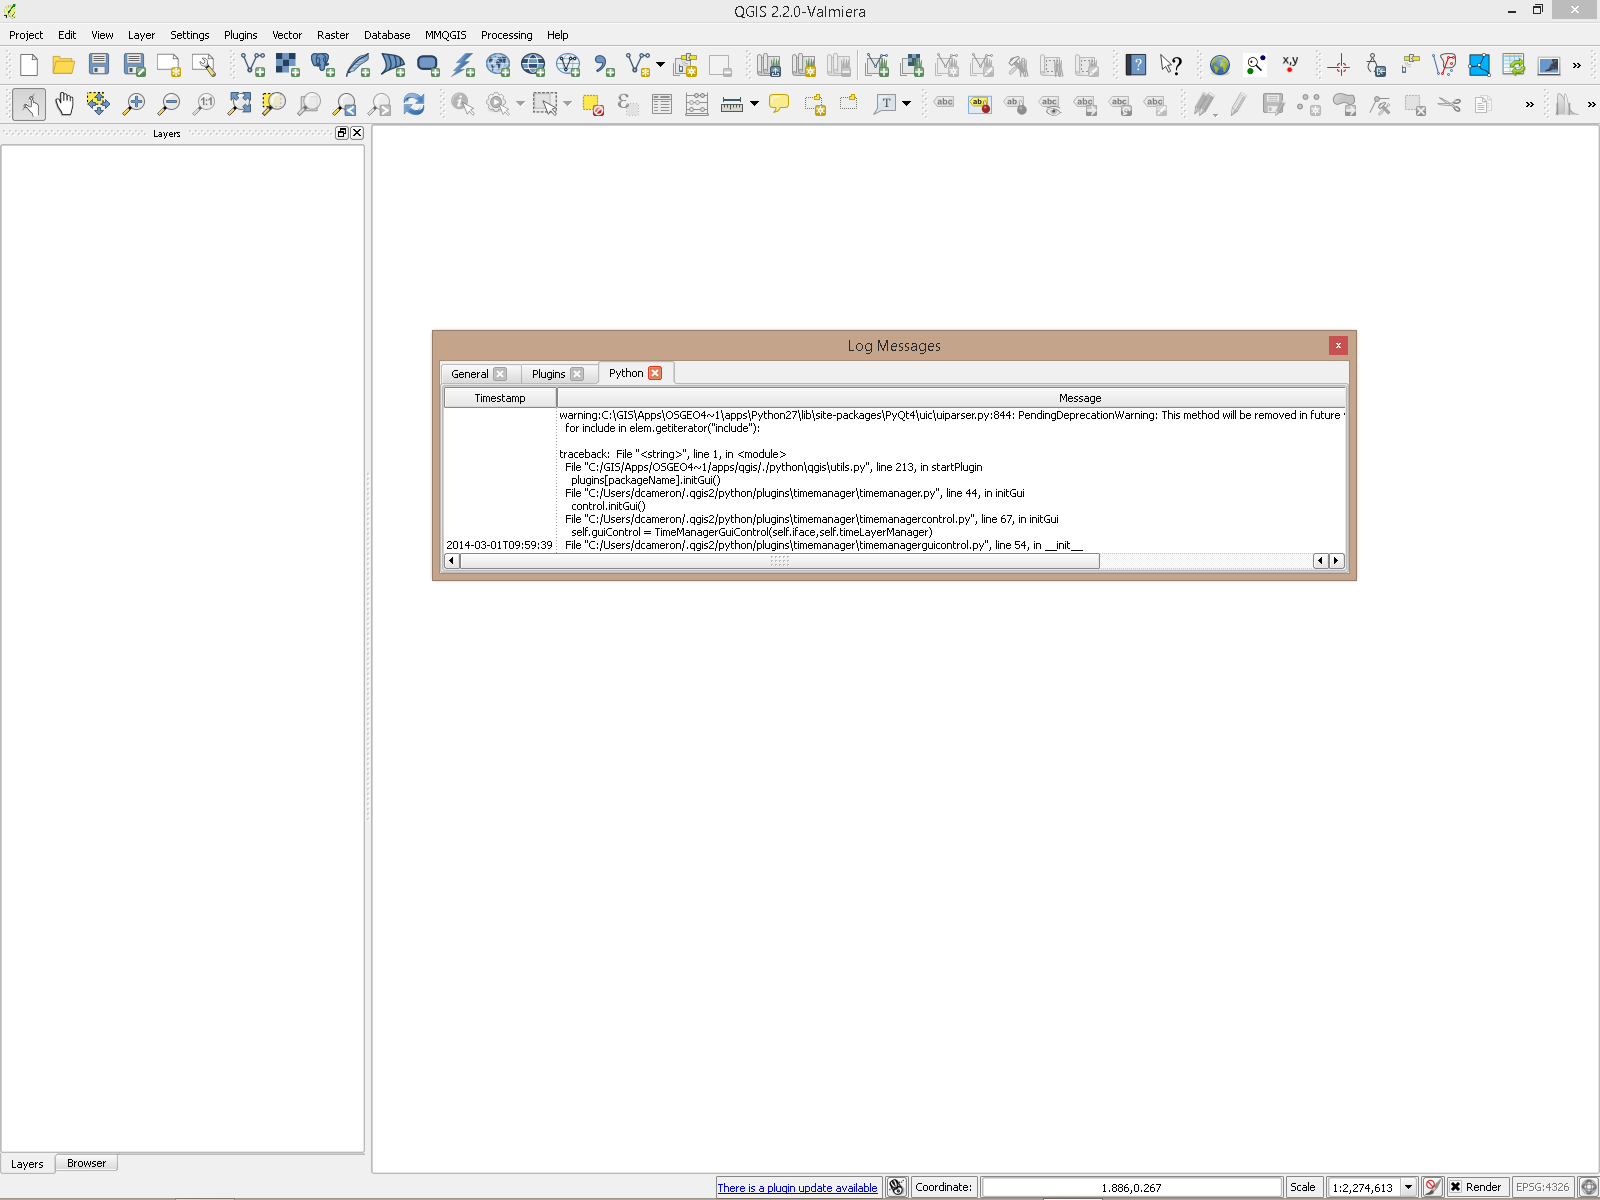This screenshot has height=1200, width=1600.
Task: Click the Save As icon
Action: (134, 66)
